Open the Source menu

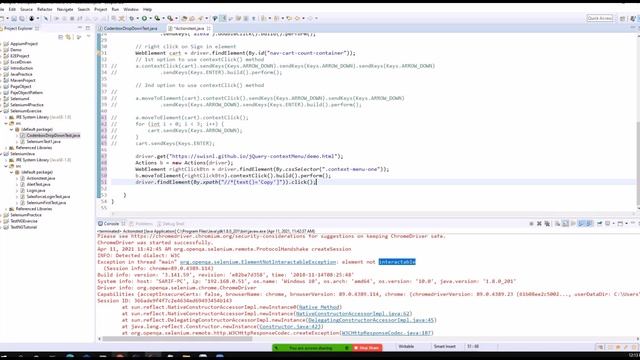point(26,9)
